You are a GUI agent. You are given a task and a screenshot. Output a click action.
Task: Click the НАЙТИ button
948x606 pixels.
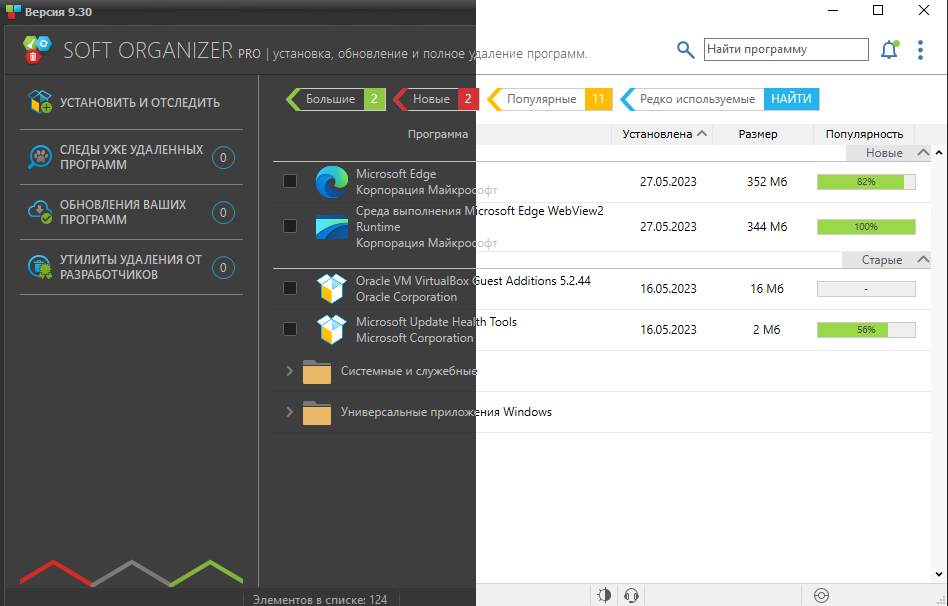click(x=791, y=99)
